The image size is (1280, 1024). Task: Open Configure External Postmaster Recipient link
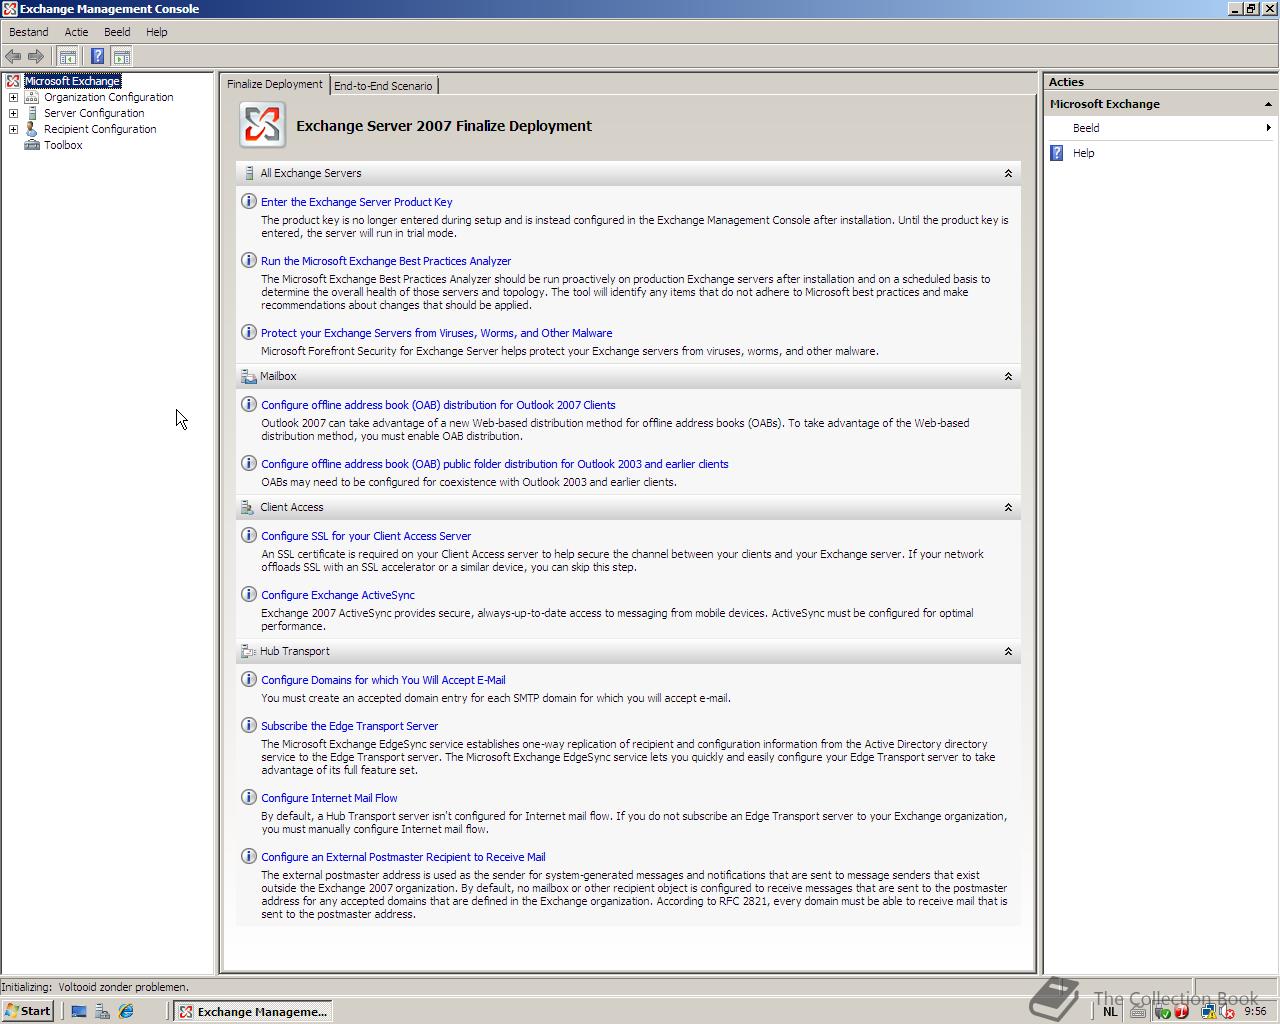pos(403,857)
